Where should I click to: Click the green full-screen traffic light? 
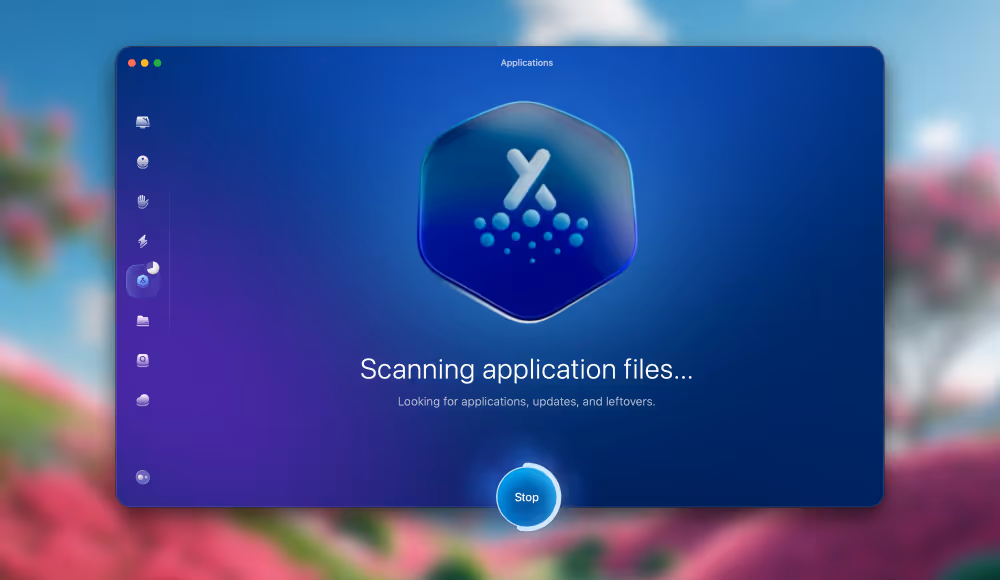pyautogui.click(x=157, y=61)
